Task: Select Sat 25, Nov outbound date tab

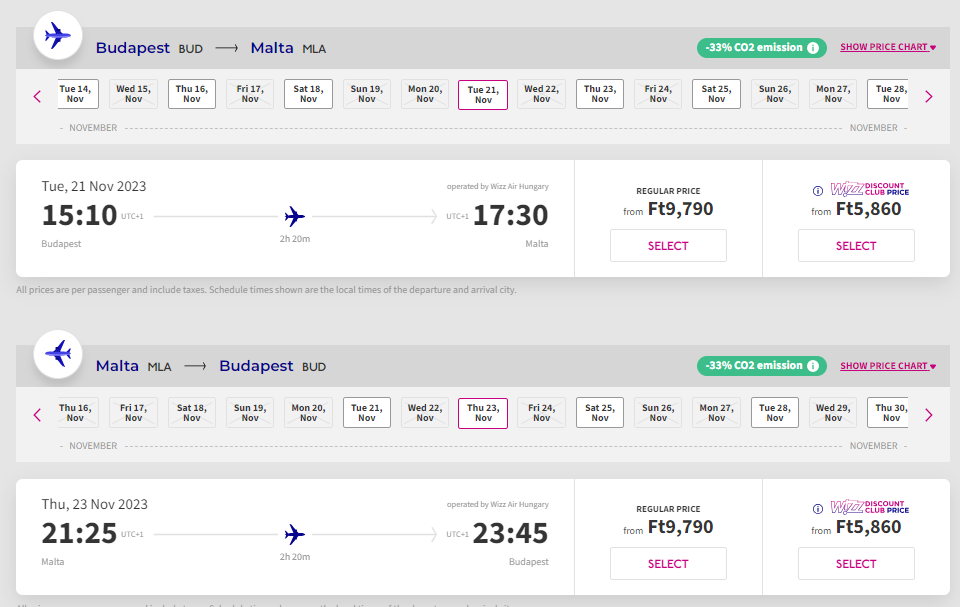Action: click(716, 94)
